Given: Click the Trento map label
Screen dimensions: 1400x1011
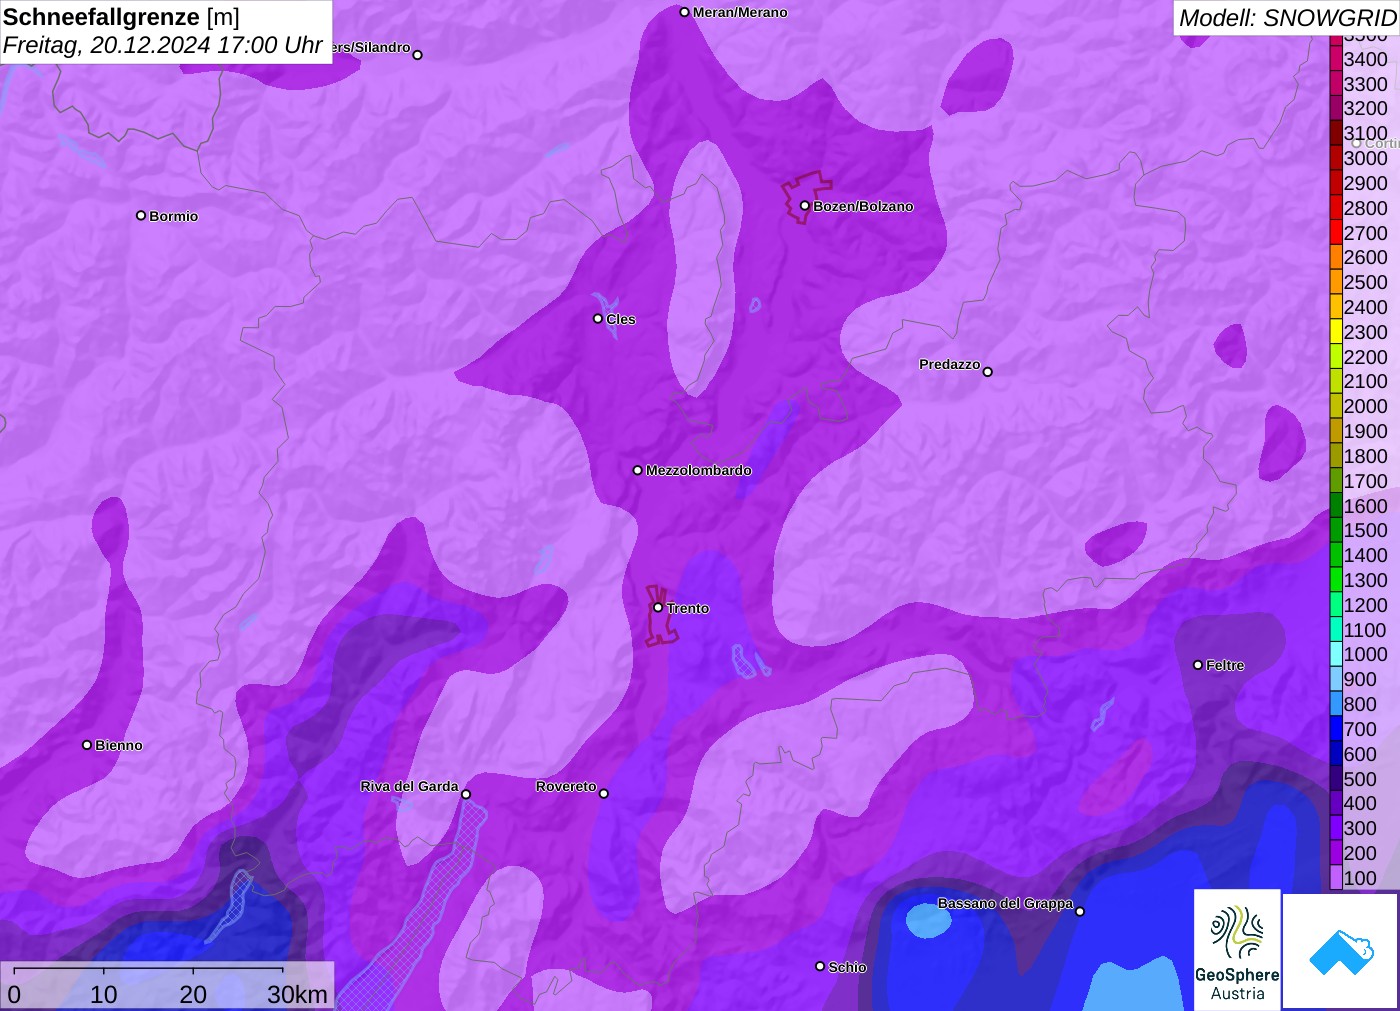Looking at the screenshot, I should [688, 608].
